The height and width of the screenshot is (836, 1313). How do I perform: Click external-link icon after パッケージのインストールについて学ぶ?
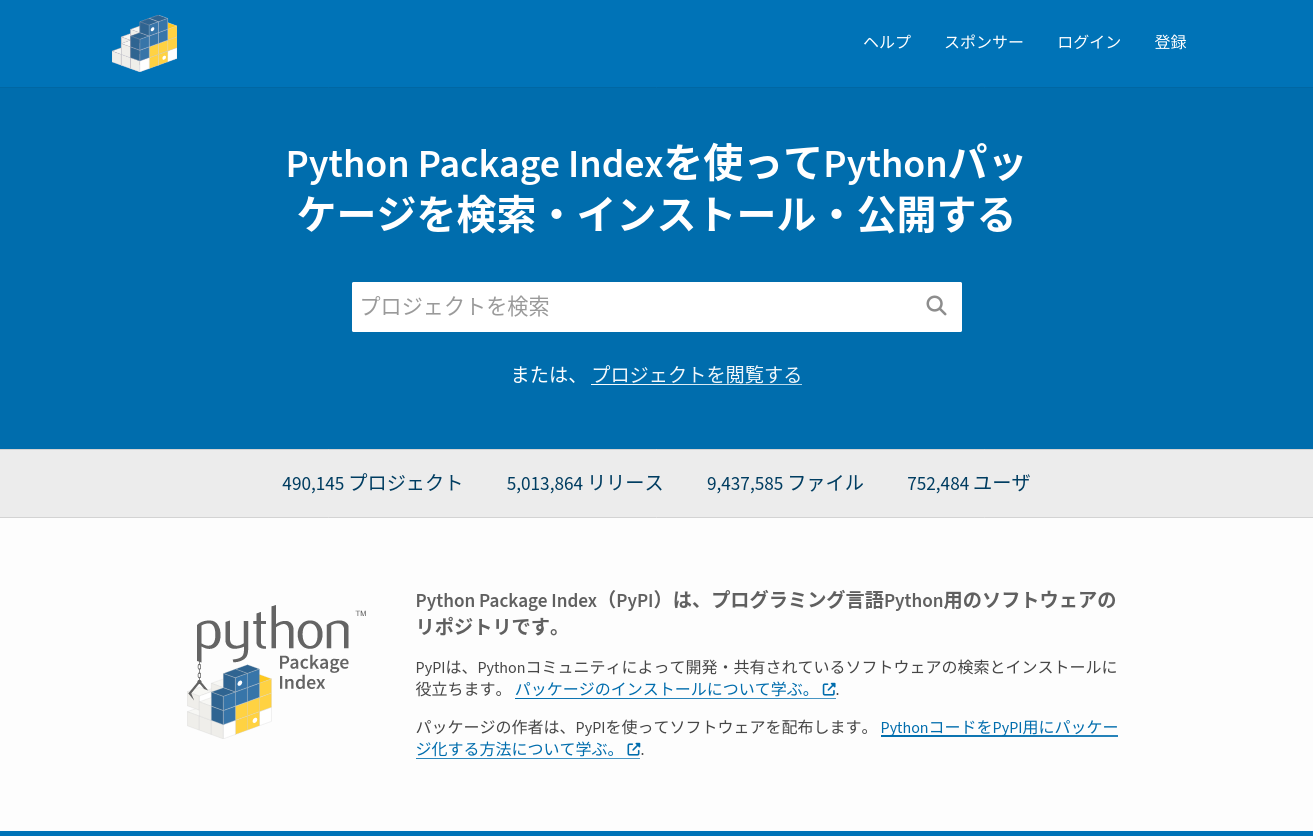click(828, 689)
